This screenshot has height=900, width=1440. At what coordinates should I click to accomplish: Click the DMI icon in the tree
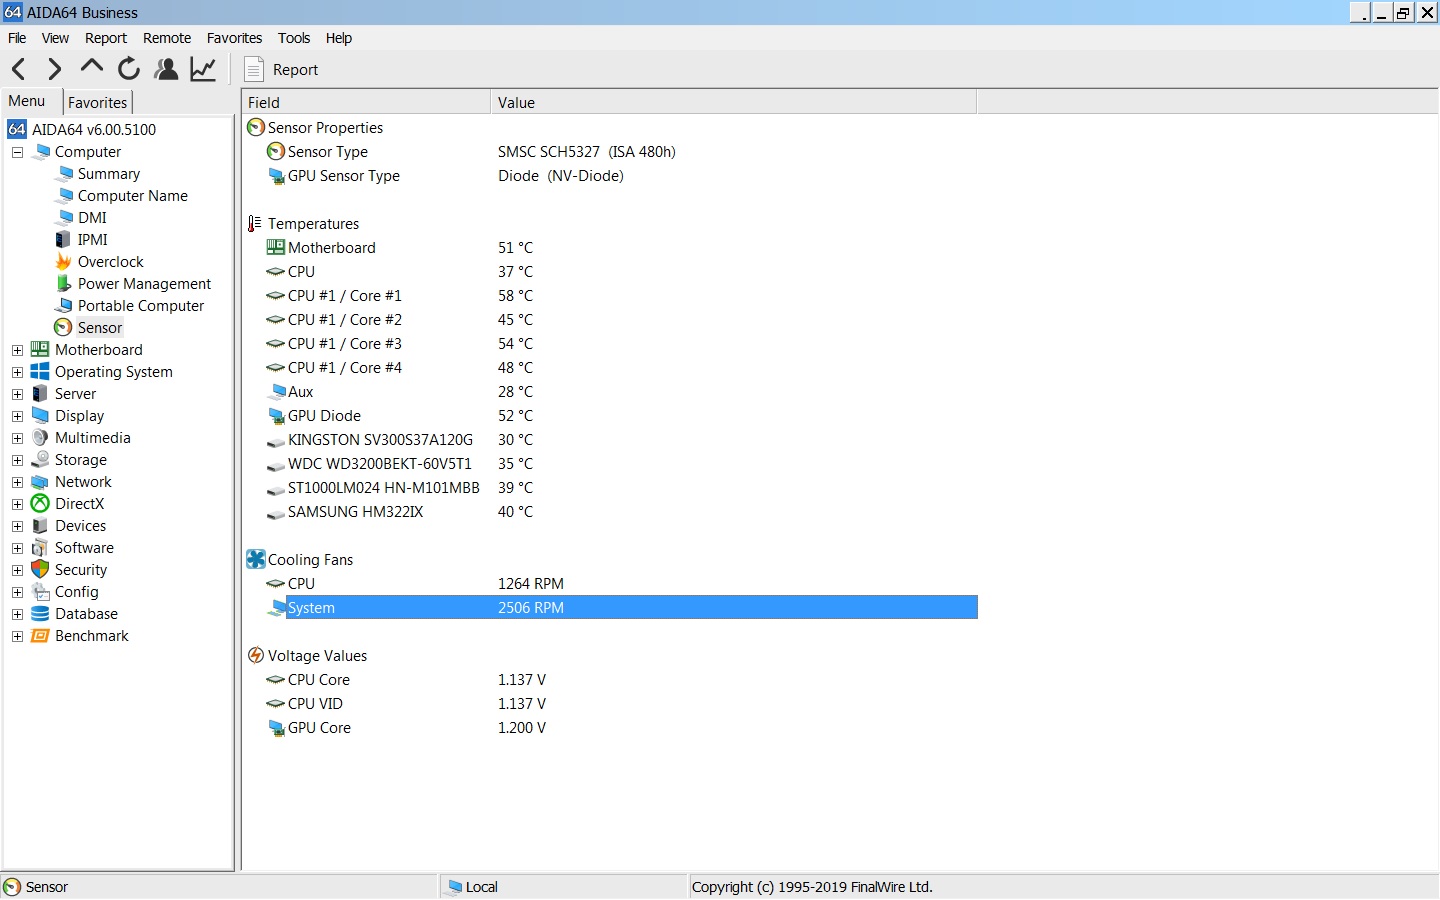(65, 217)
